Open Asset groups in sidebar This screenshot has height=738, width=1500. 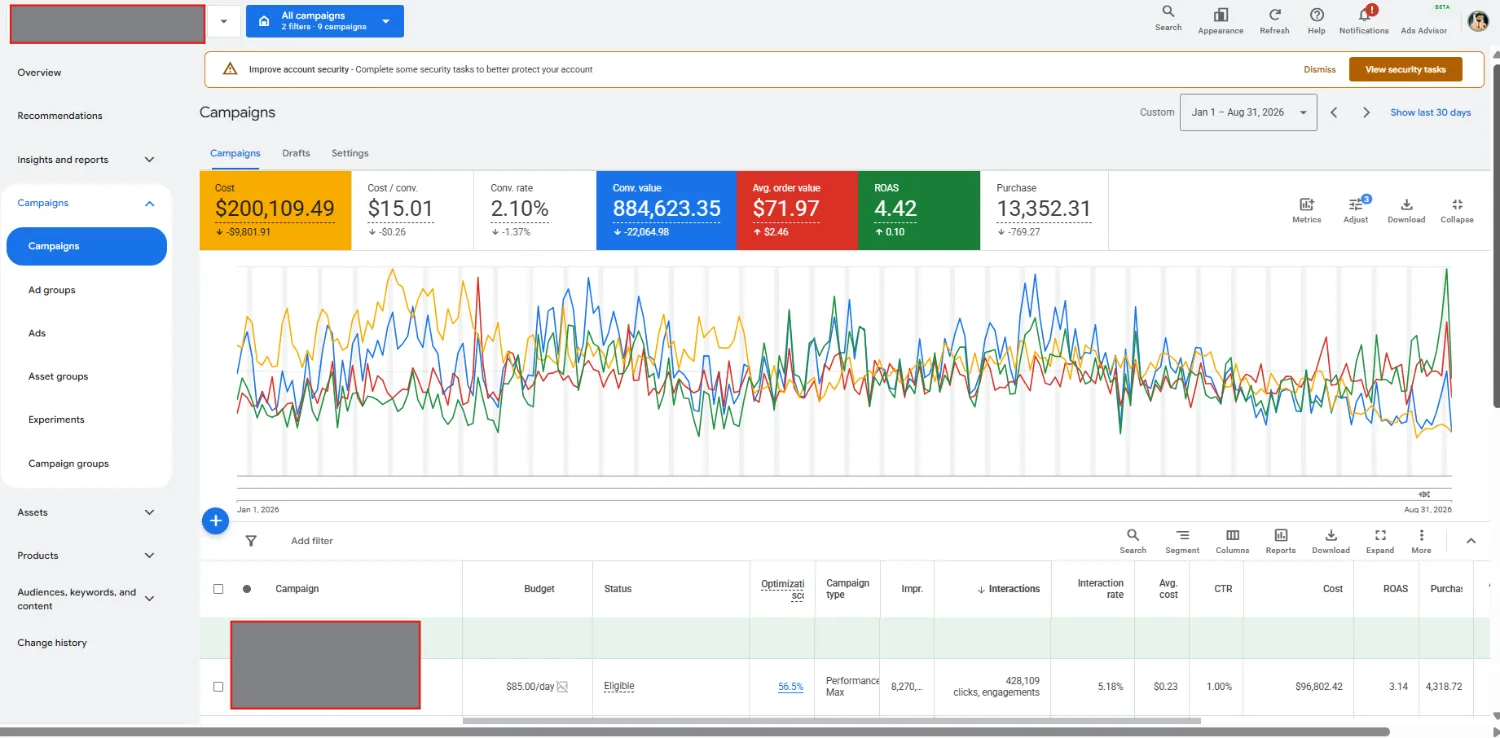coord(58,376)
